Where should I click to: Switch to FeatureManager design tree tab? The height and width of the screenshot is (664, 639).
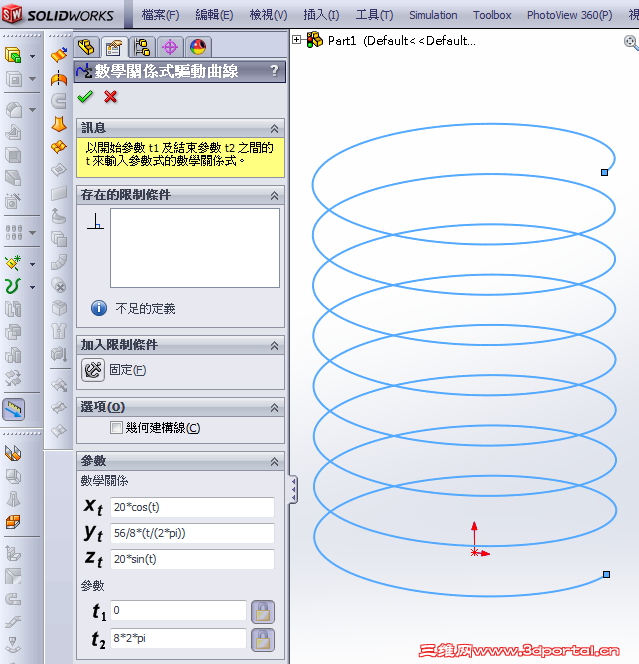[x=87, y=47]
